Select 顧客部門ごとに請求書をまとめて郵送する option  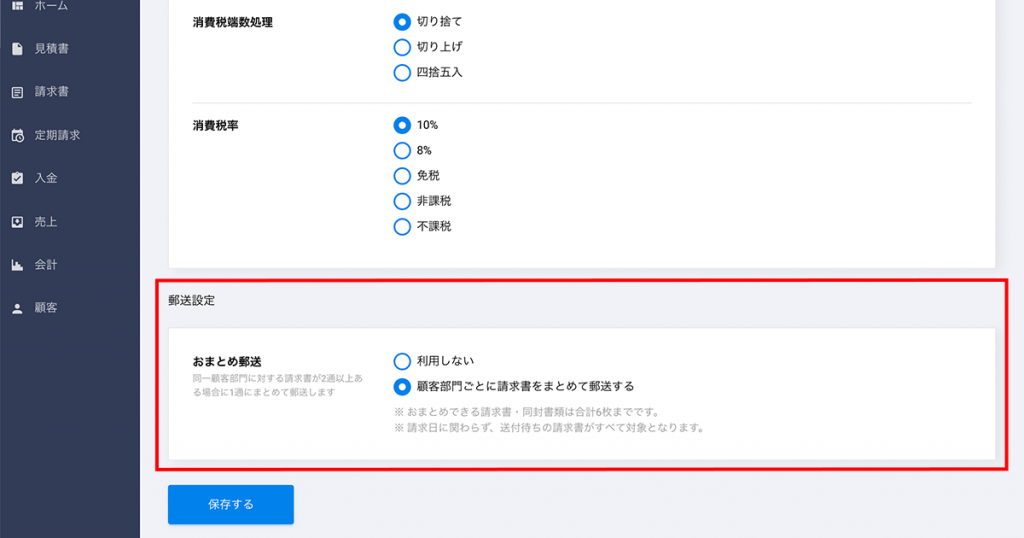[402, 387]
